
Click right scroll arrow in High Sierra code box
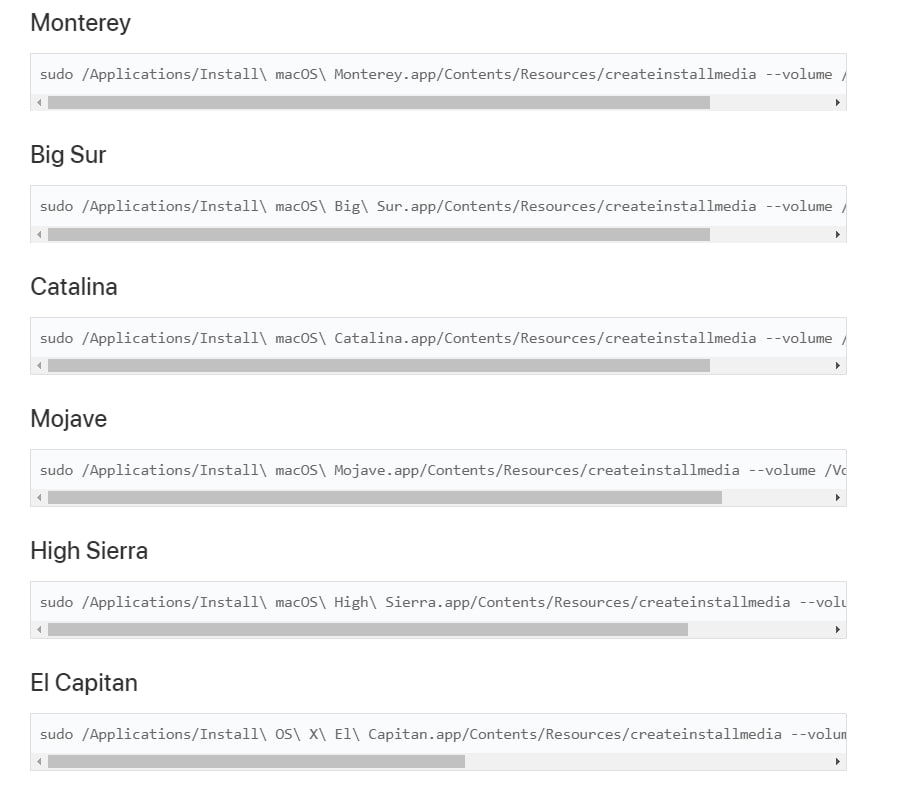[837, 630]
